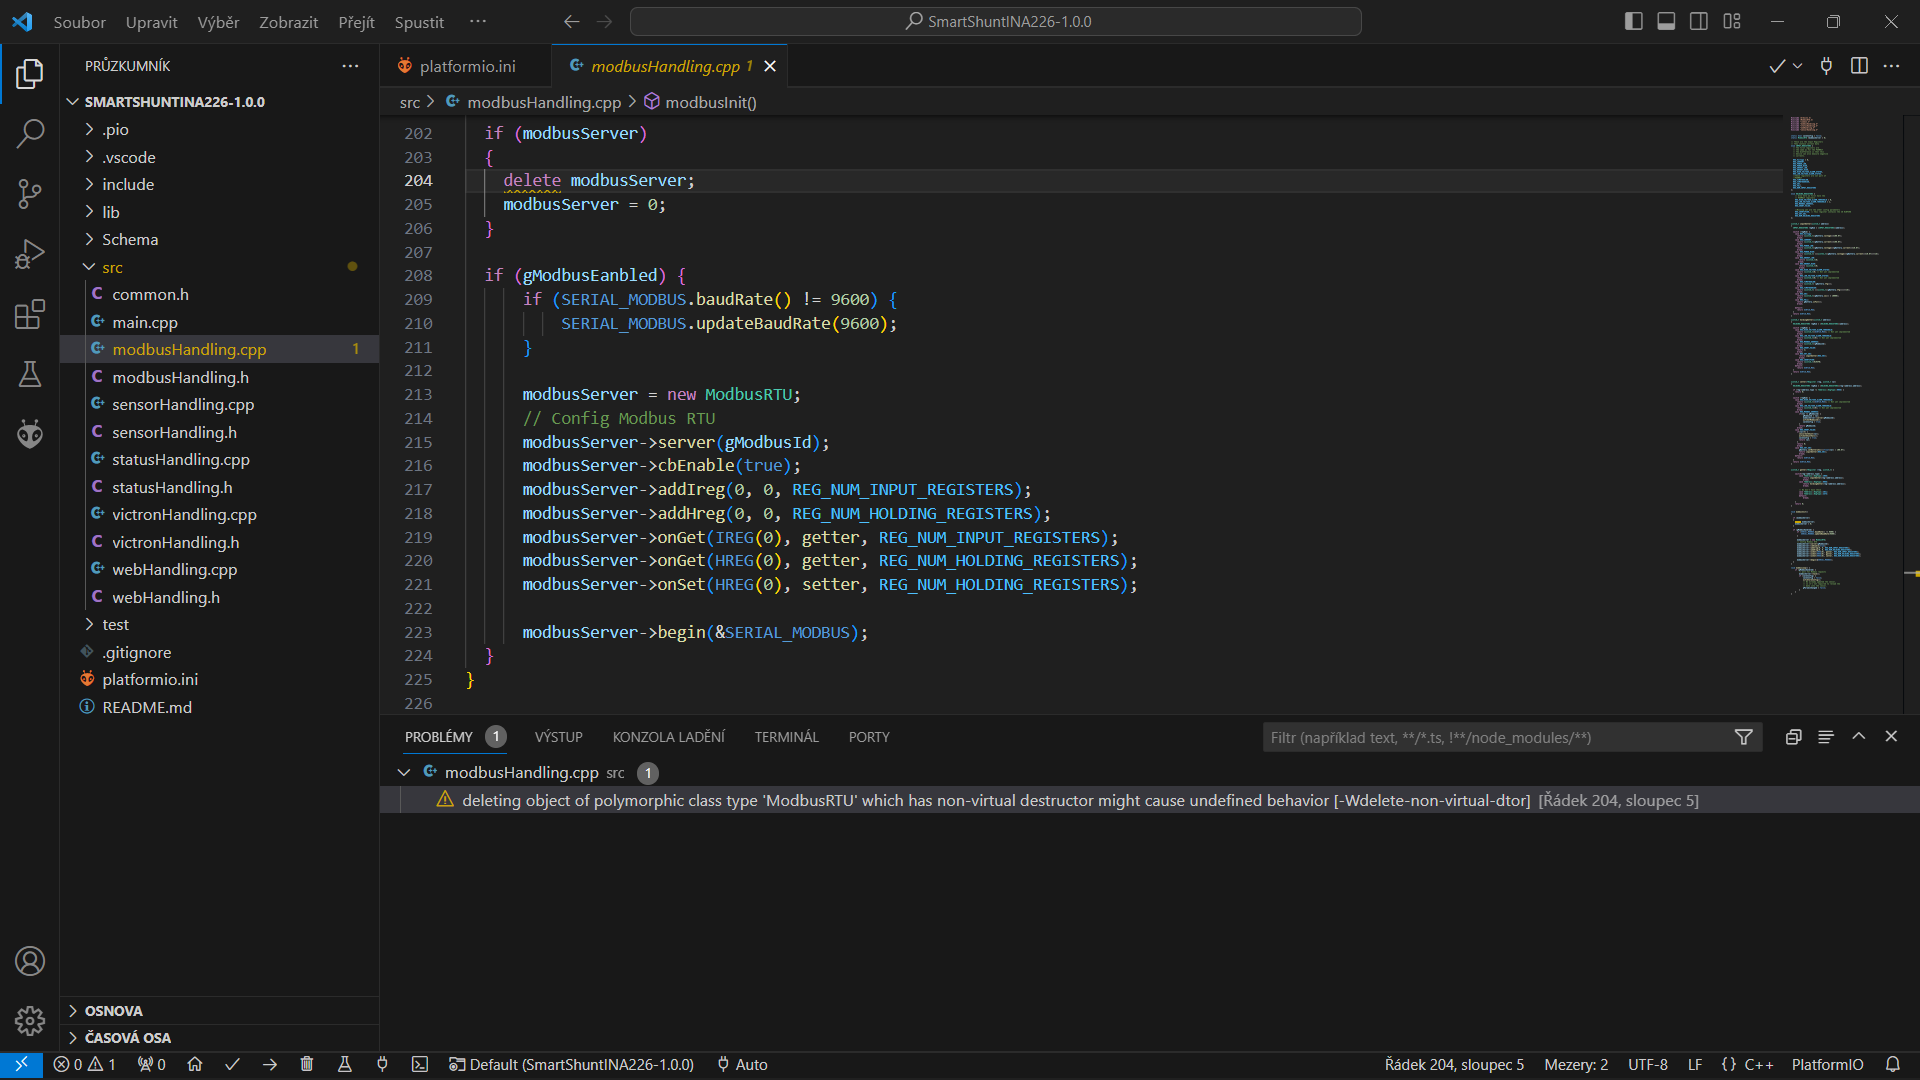Open the PlatformIO alien icon
This screenshot has height=1080, width=1920.
(30, 433)
